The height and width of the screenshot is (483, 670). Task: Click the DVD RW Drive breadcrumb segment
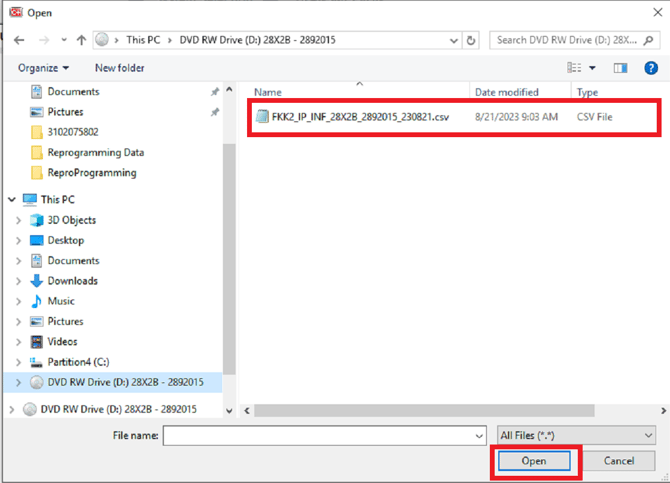257,40
